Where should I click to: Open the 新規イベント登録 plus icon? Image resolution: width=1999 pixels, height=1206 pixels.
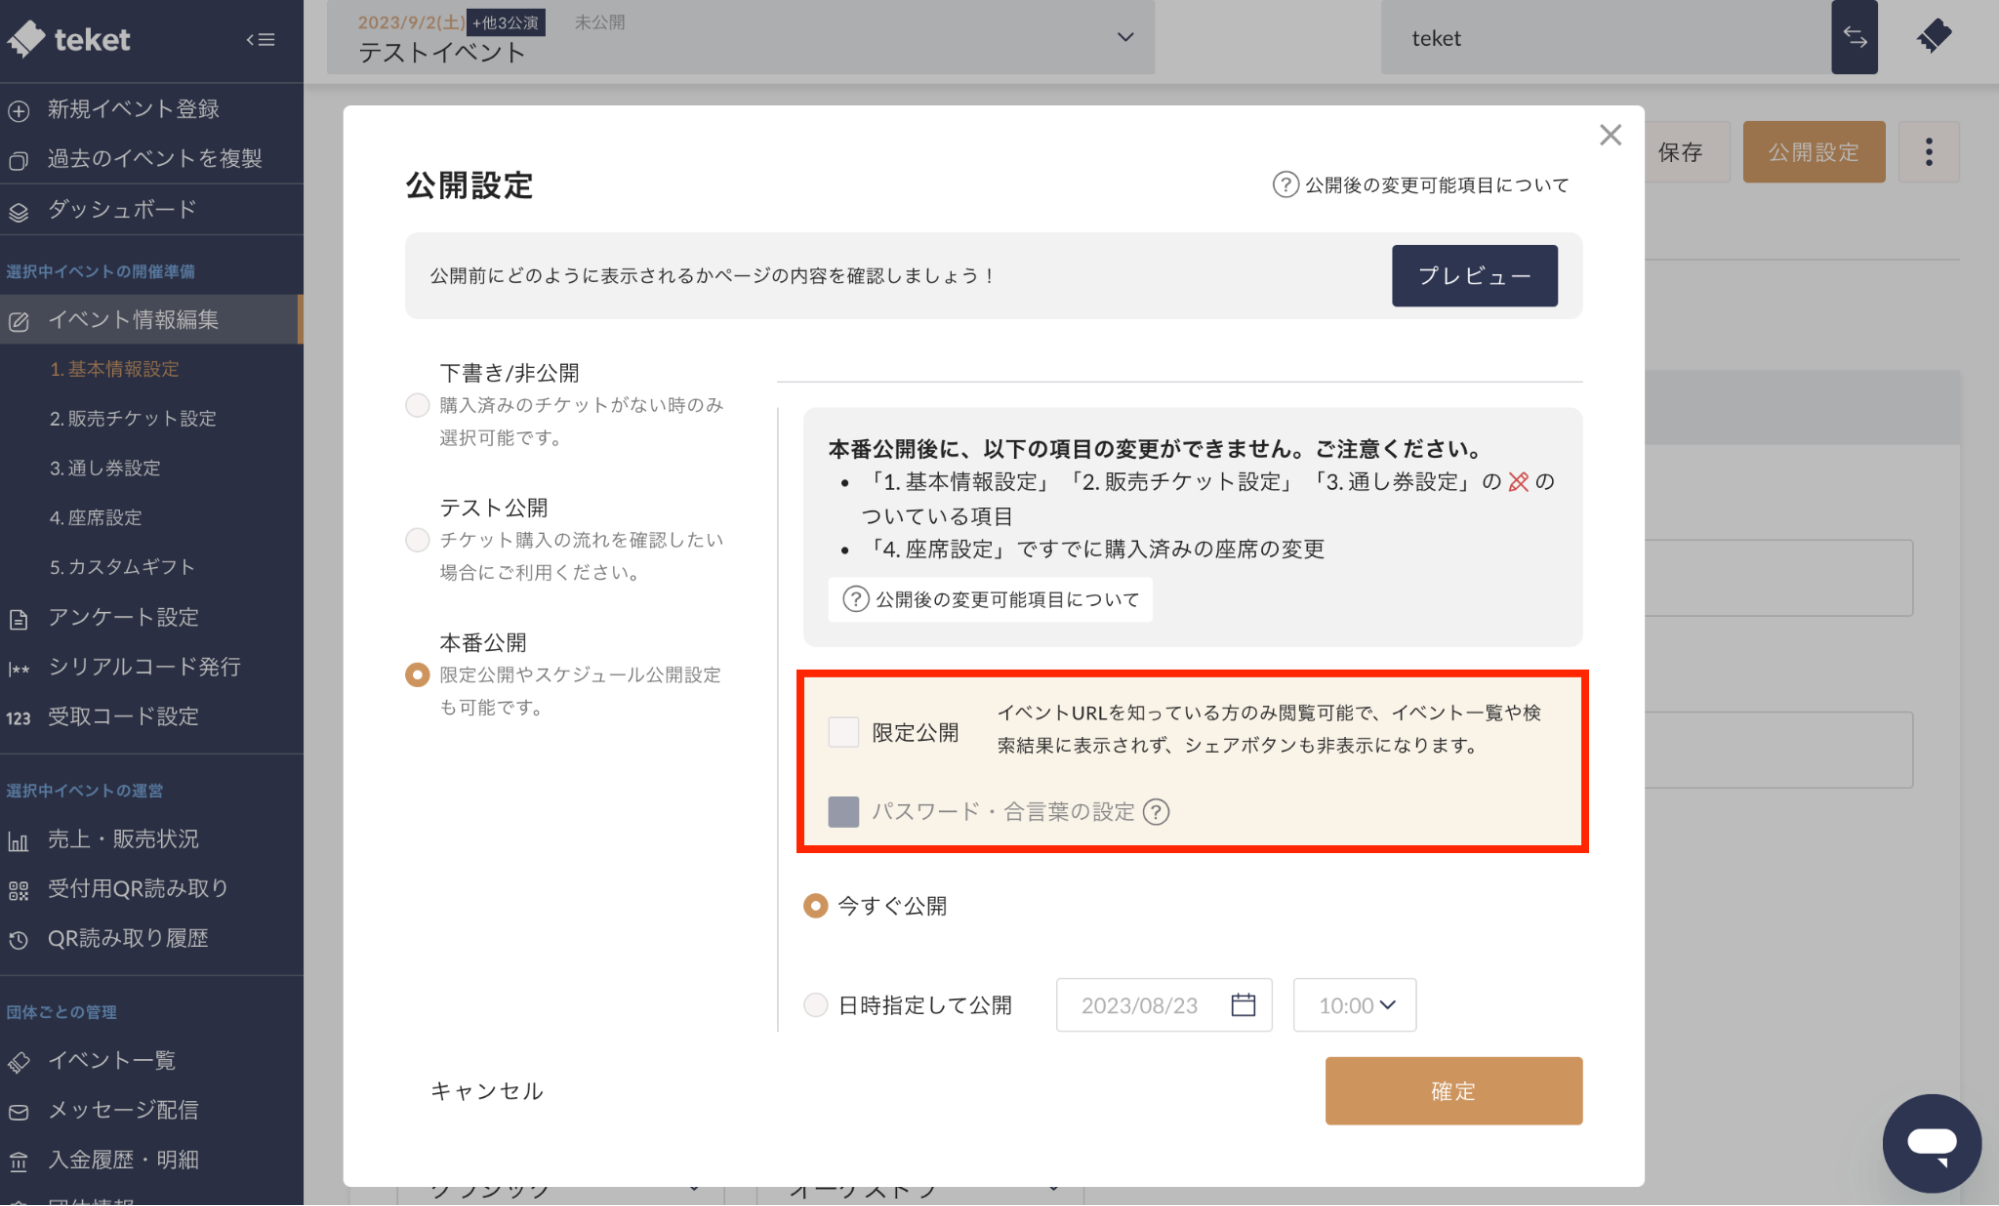click(x=19, y=109)
